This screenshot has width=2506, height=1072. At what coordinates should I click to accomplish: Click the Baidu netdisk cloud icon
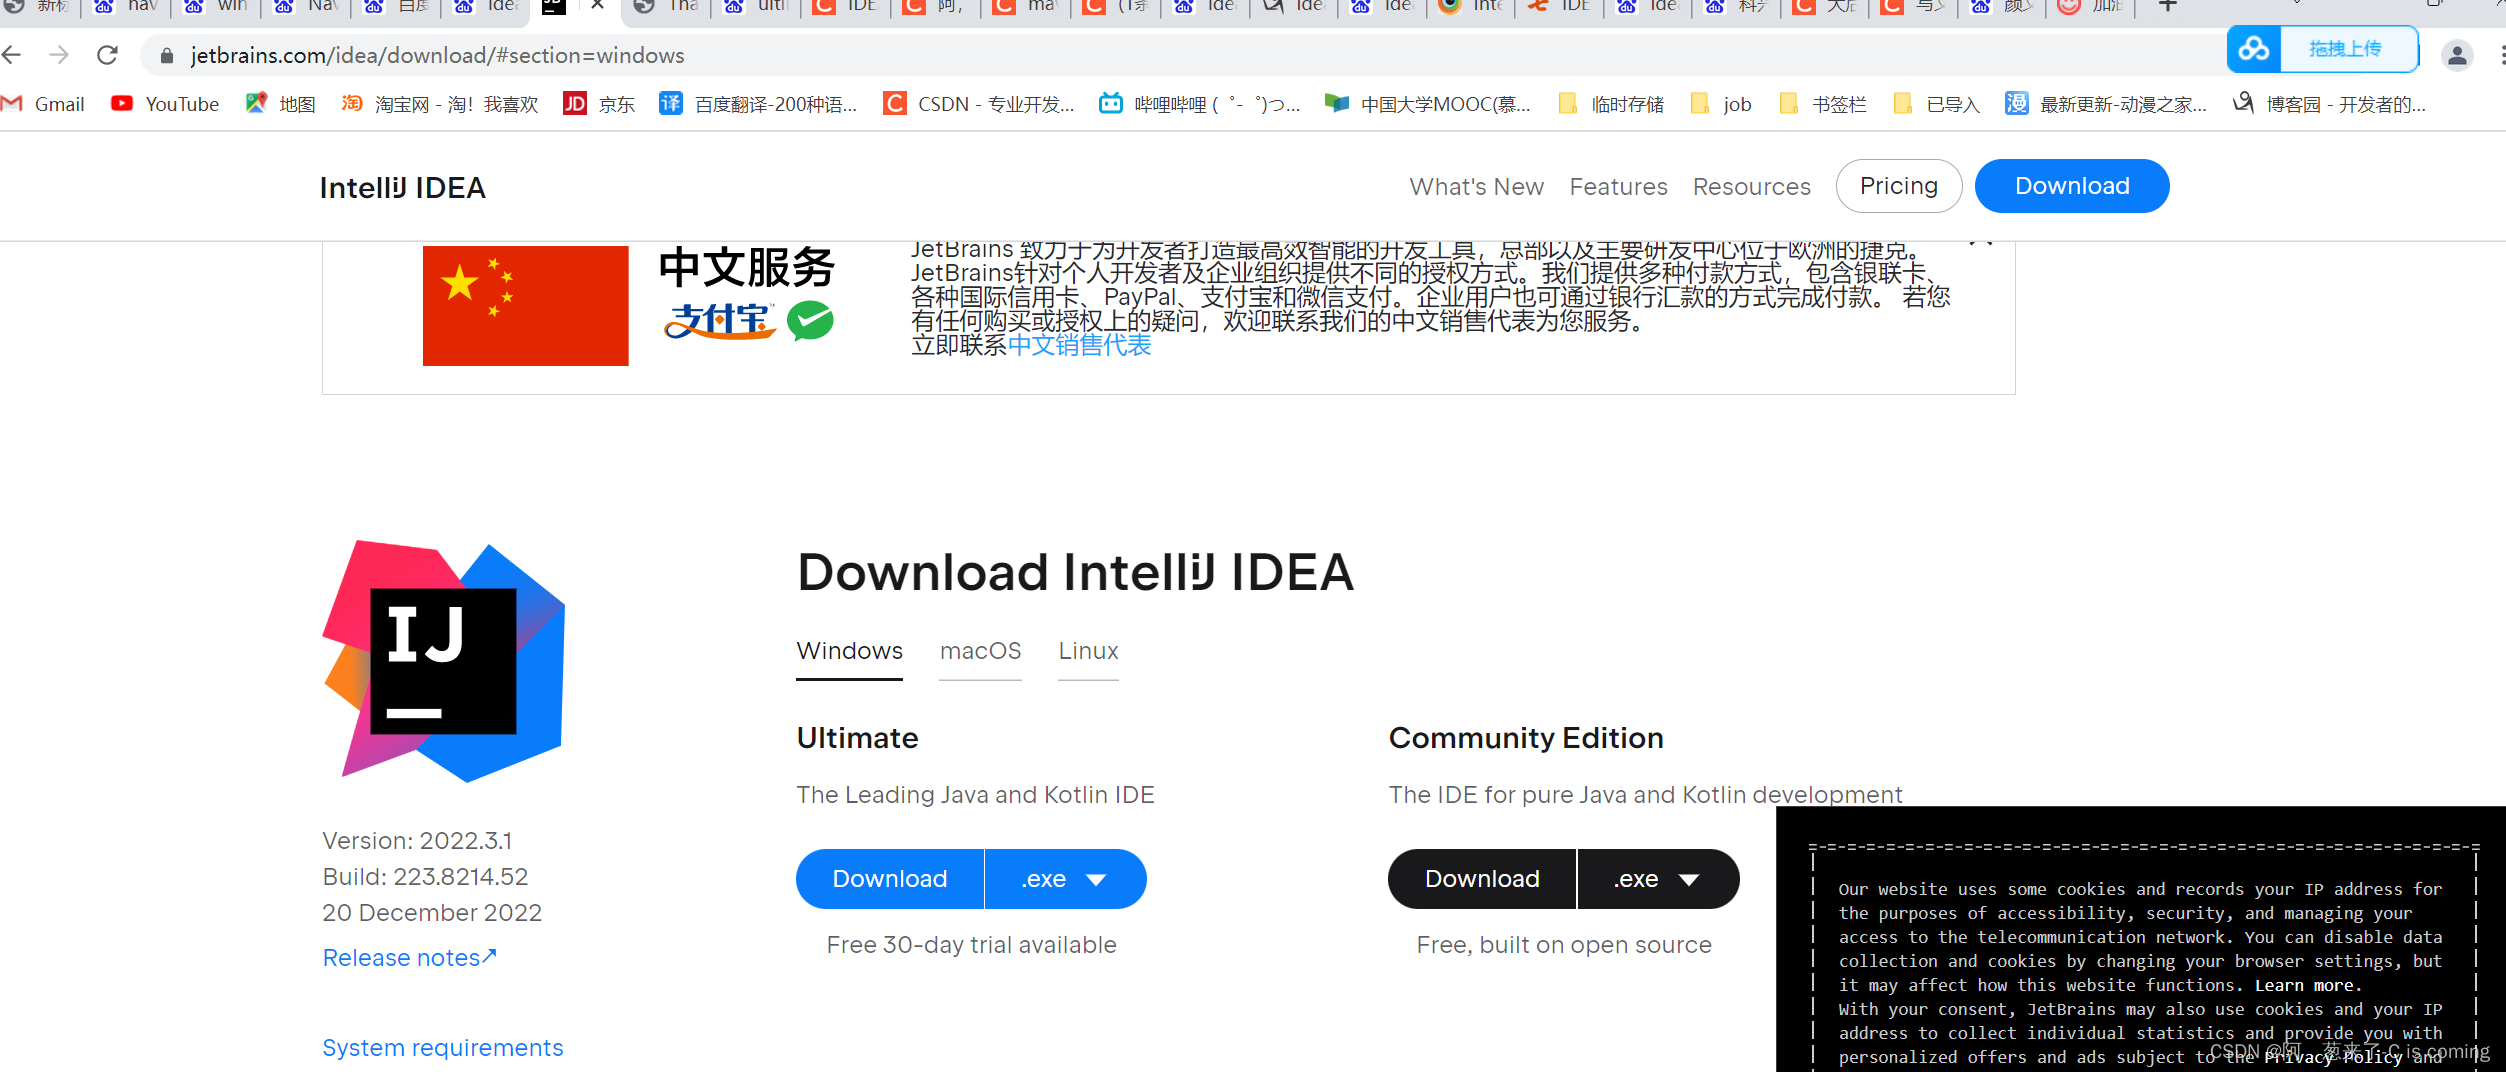tap(2254, 49)
